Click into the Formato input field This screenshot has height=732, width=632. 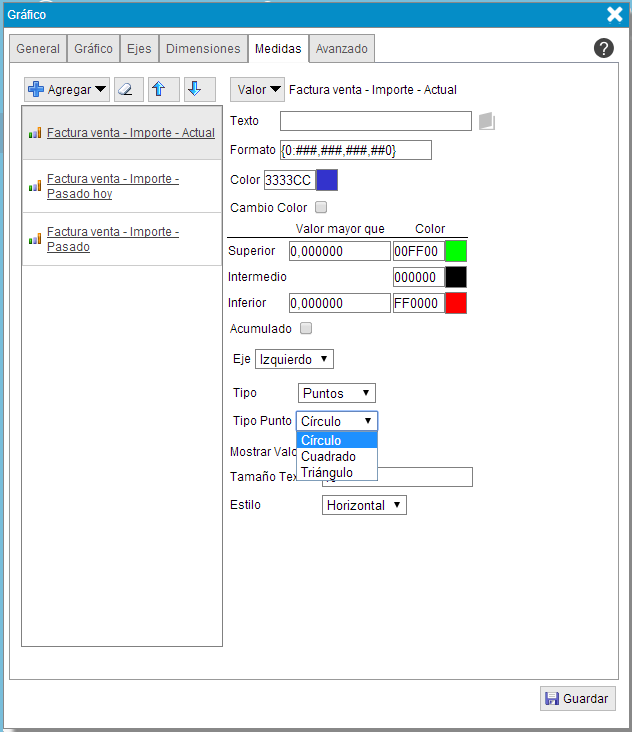355,150
